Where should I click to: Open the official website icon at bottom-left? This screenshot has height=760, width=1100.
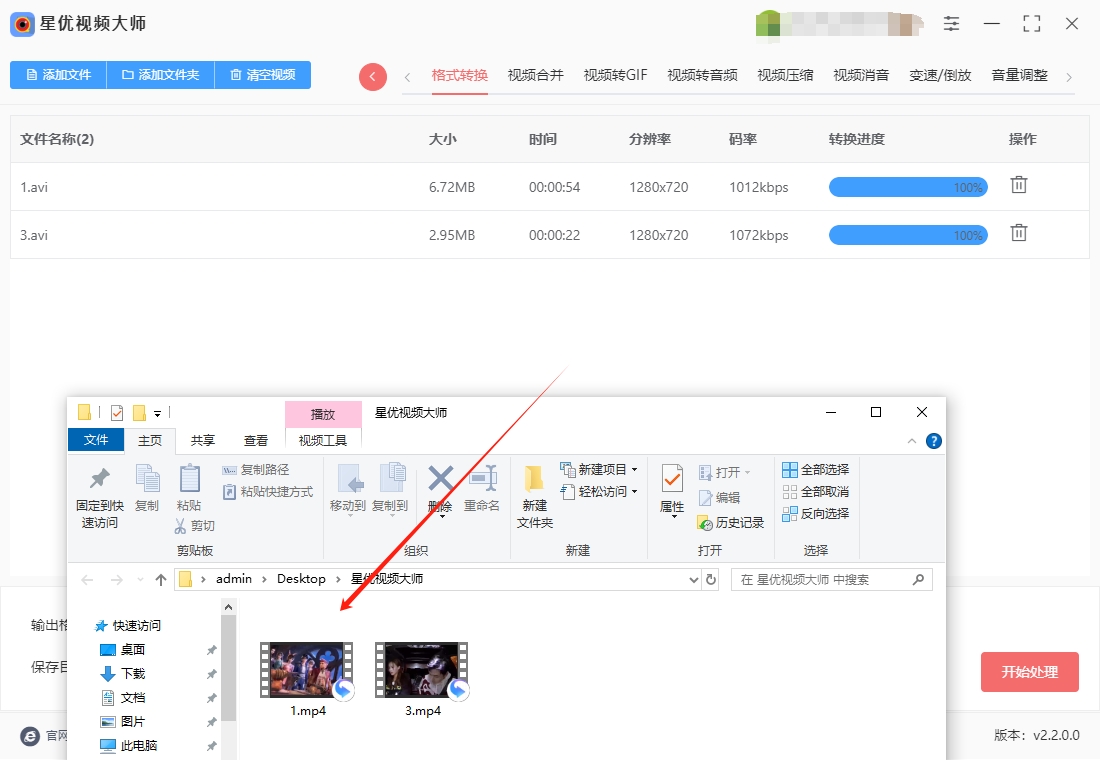[29, 735]
